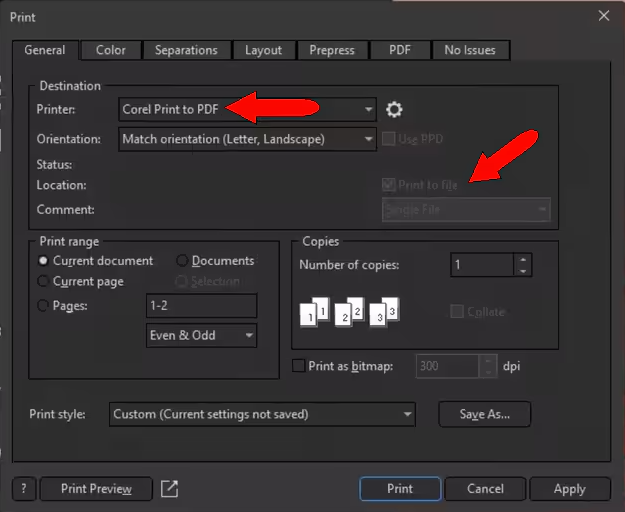
Task: Click the help question mark button
Action: click(24, 488)
